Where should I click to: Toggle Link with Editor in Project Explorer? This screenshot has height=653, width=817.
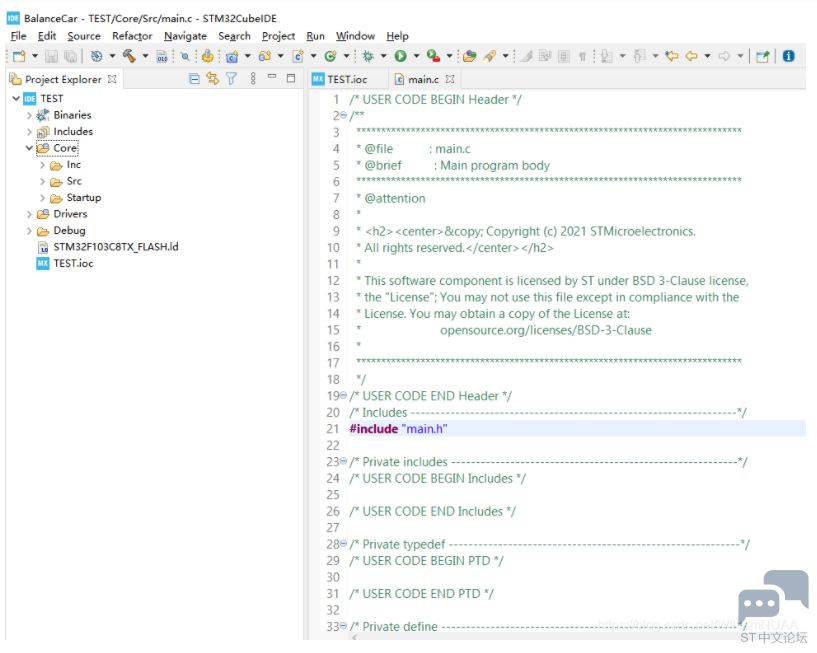click(213, 79)
